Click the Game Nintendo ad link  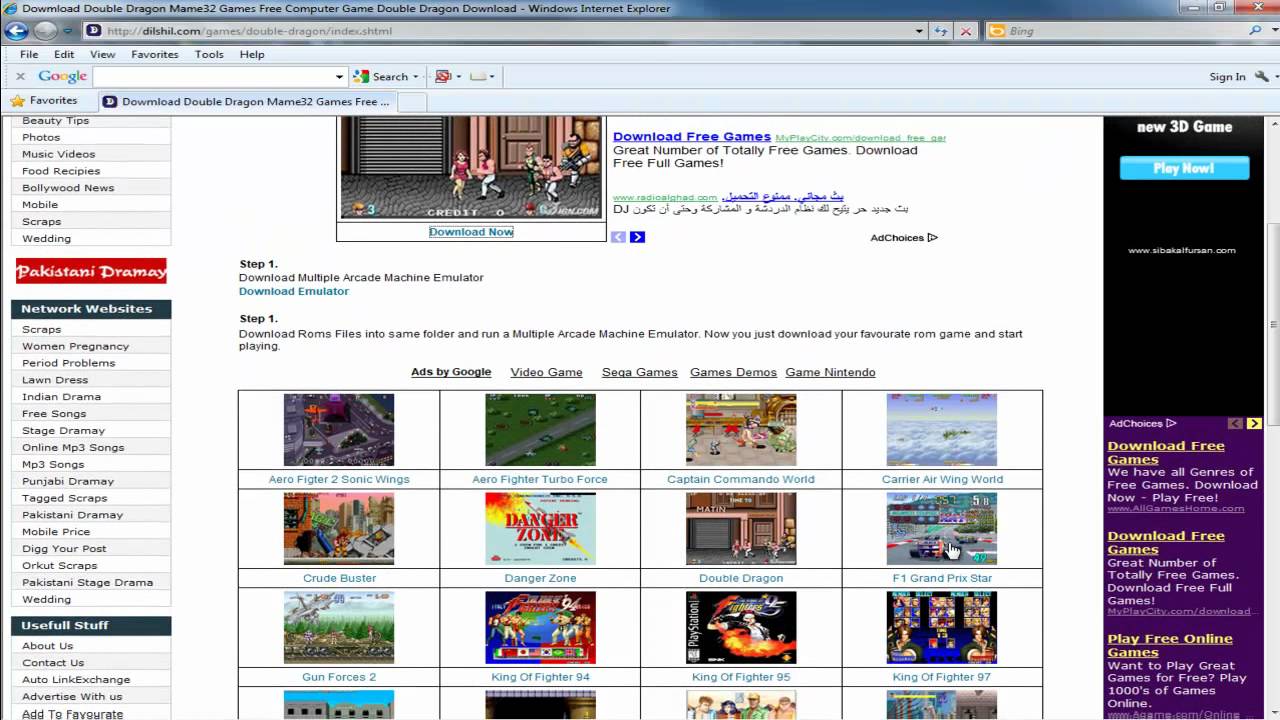coord(830,372)
